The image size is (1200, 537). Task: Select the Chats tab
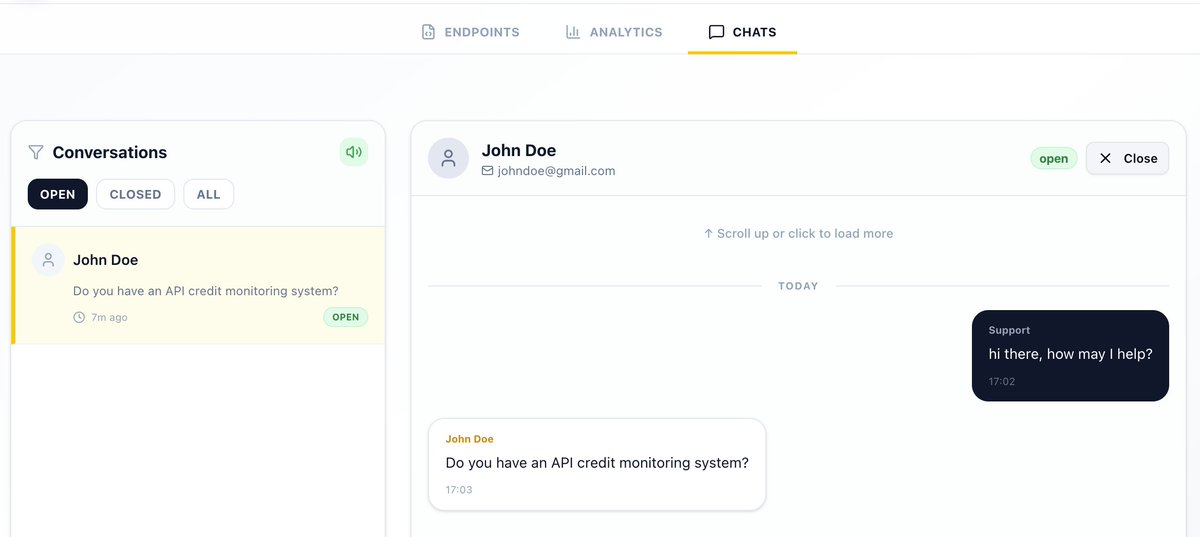(x=742, y=32)
